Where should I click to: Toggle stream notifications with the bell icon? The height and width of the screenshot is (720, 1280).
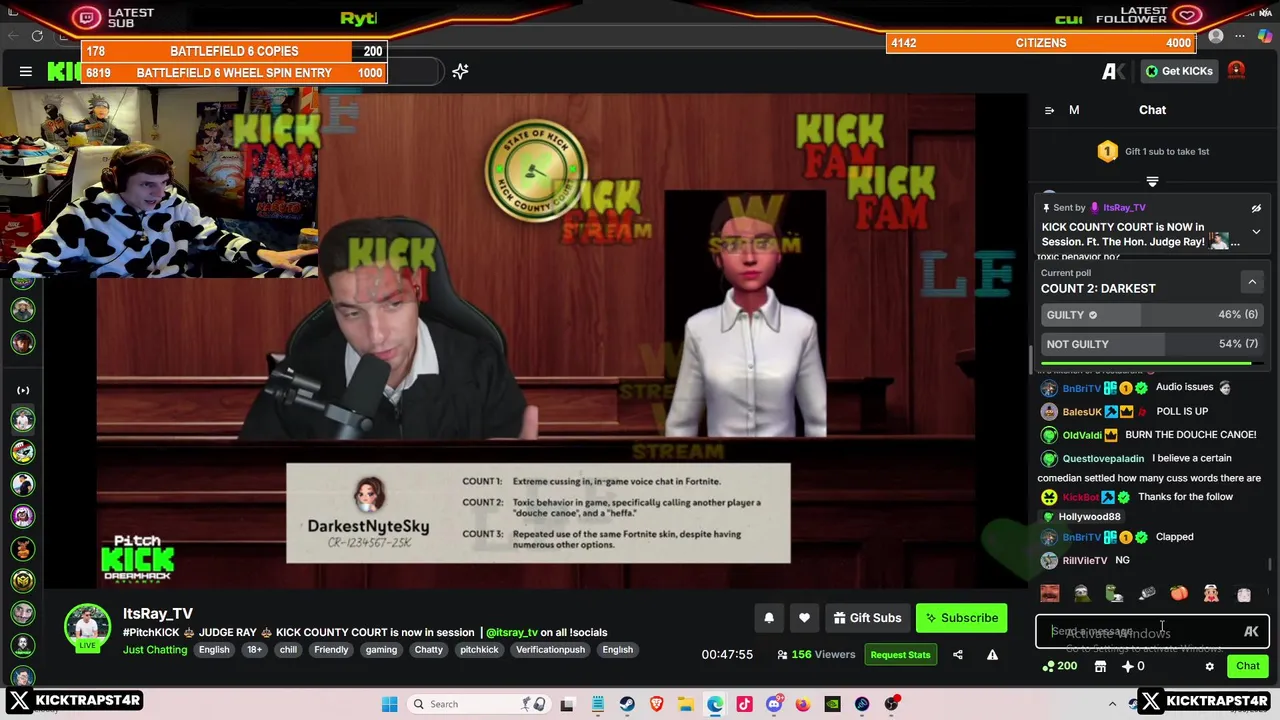point(769,618)
